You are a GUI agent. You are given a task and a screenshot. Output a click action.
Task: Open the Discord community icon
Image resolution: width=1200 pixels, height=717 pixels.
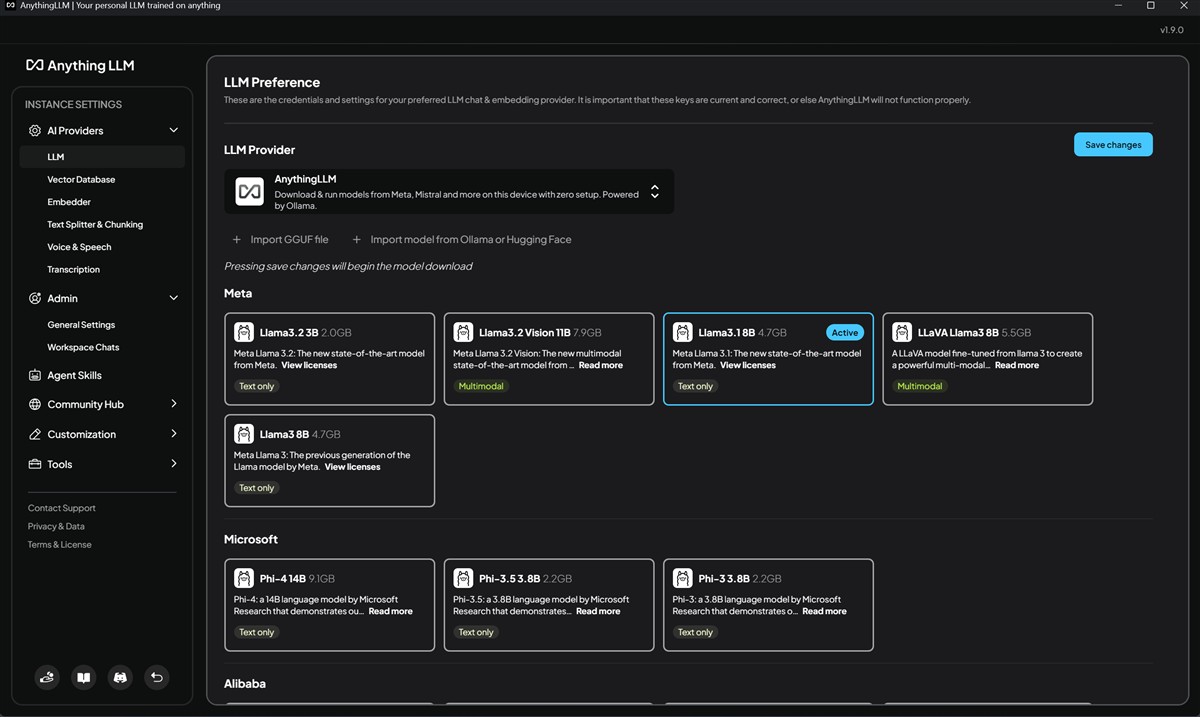120,677
